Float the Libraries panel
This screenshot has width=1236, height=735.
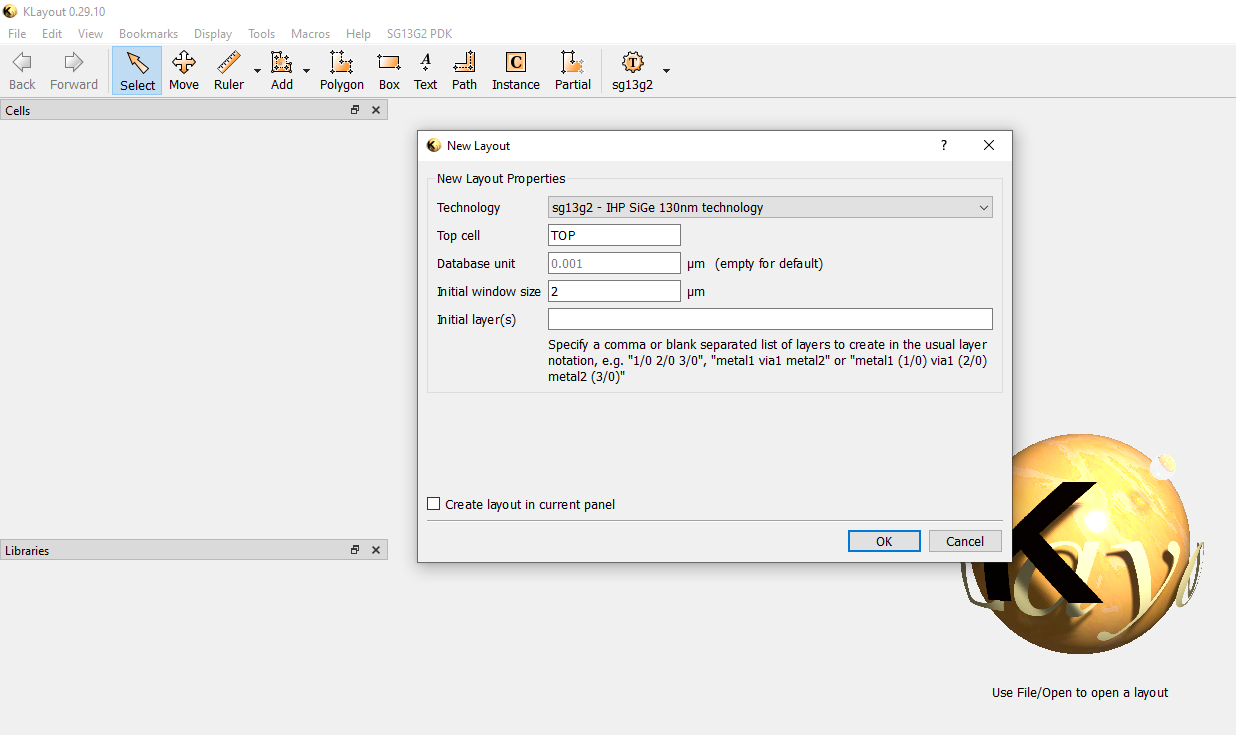355,550
